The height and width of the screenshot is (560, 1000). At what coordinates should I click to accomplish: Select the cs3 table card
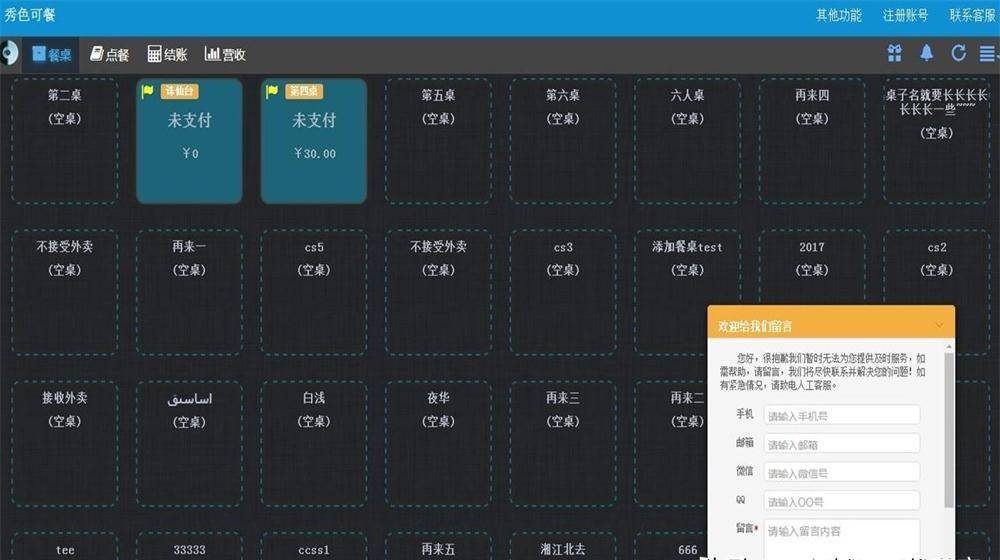562,292
